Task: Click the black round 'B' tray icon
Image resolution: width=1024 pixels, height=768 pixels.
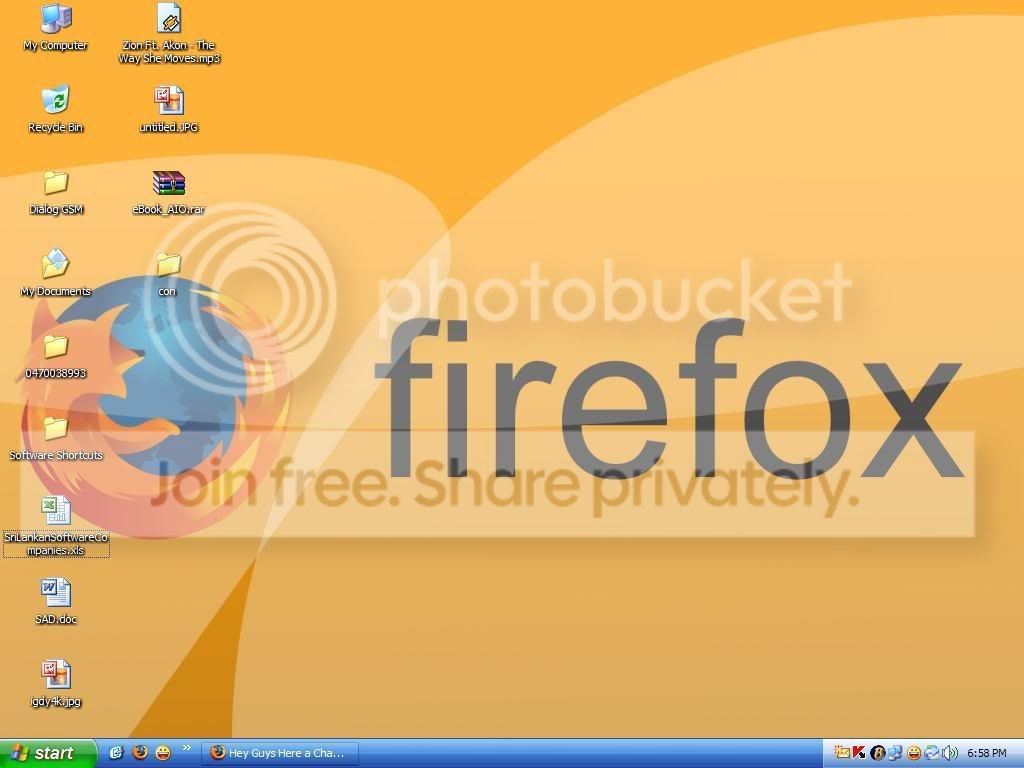Action: point(878,753)
